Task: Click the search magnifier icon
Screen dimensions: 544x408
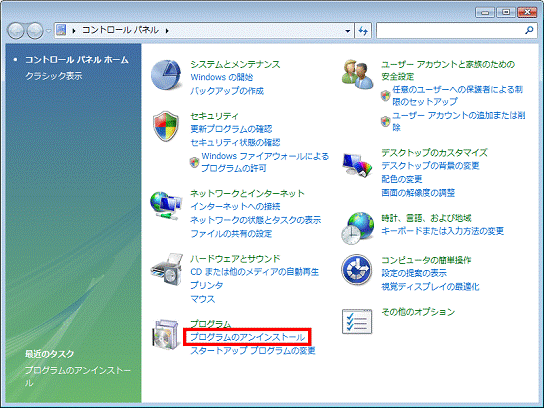Action: (529, 31)
